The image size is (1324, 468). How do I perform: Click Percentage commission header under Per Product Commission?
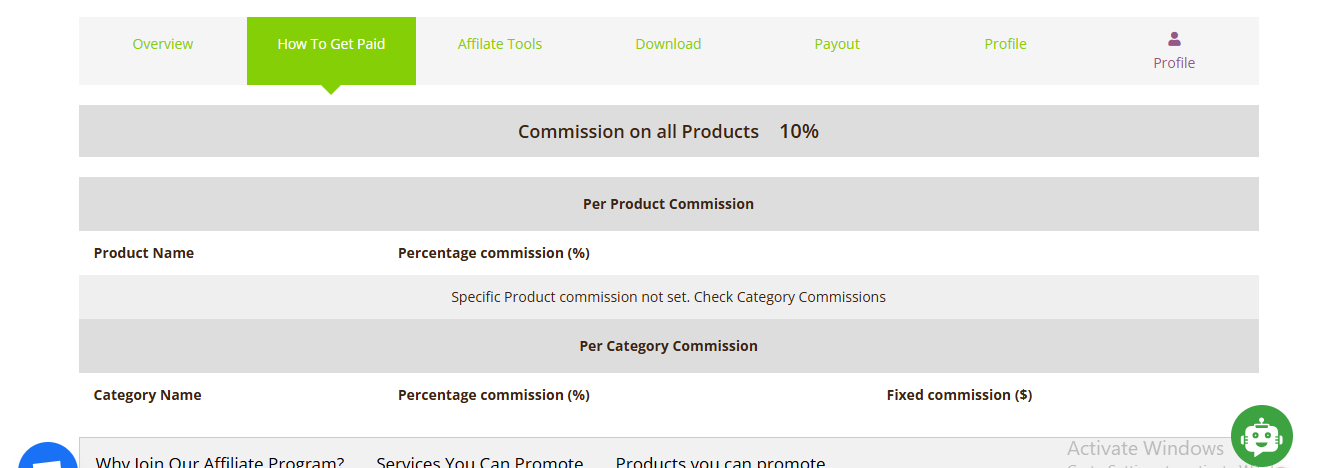tap(494, 253)
